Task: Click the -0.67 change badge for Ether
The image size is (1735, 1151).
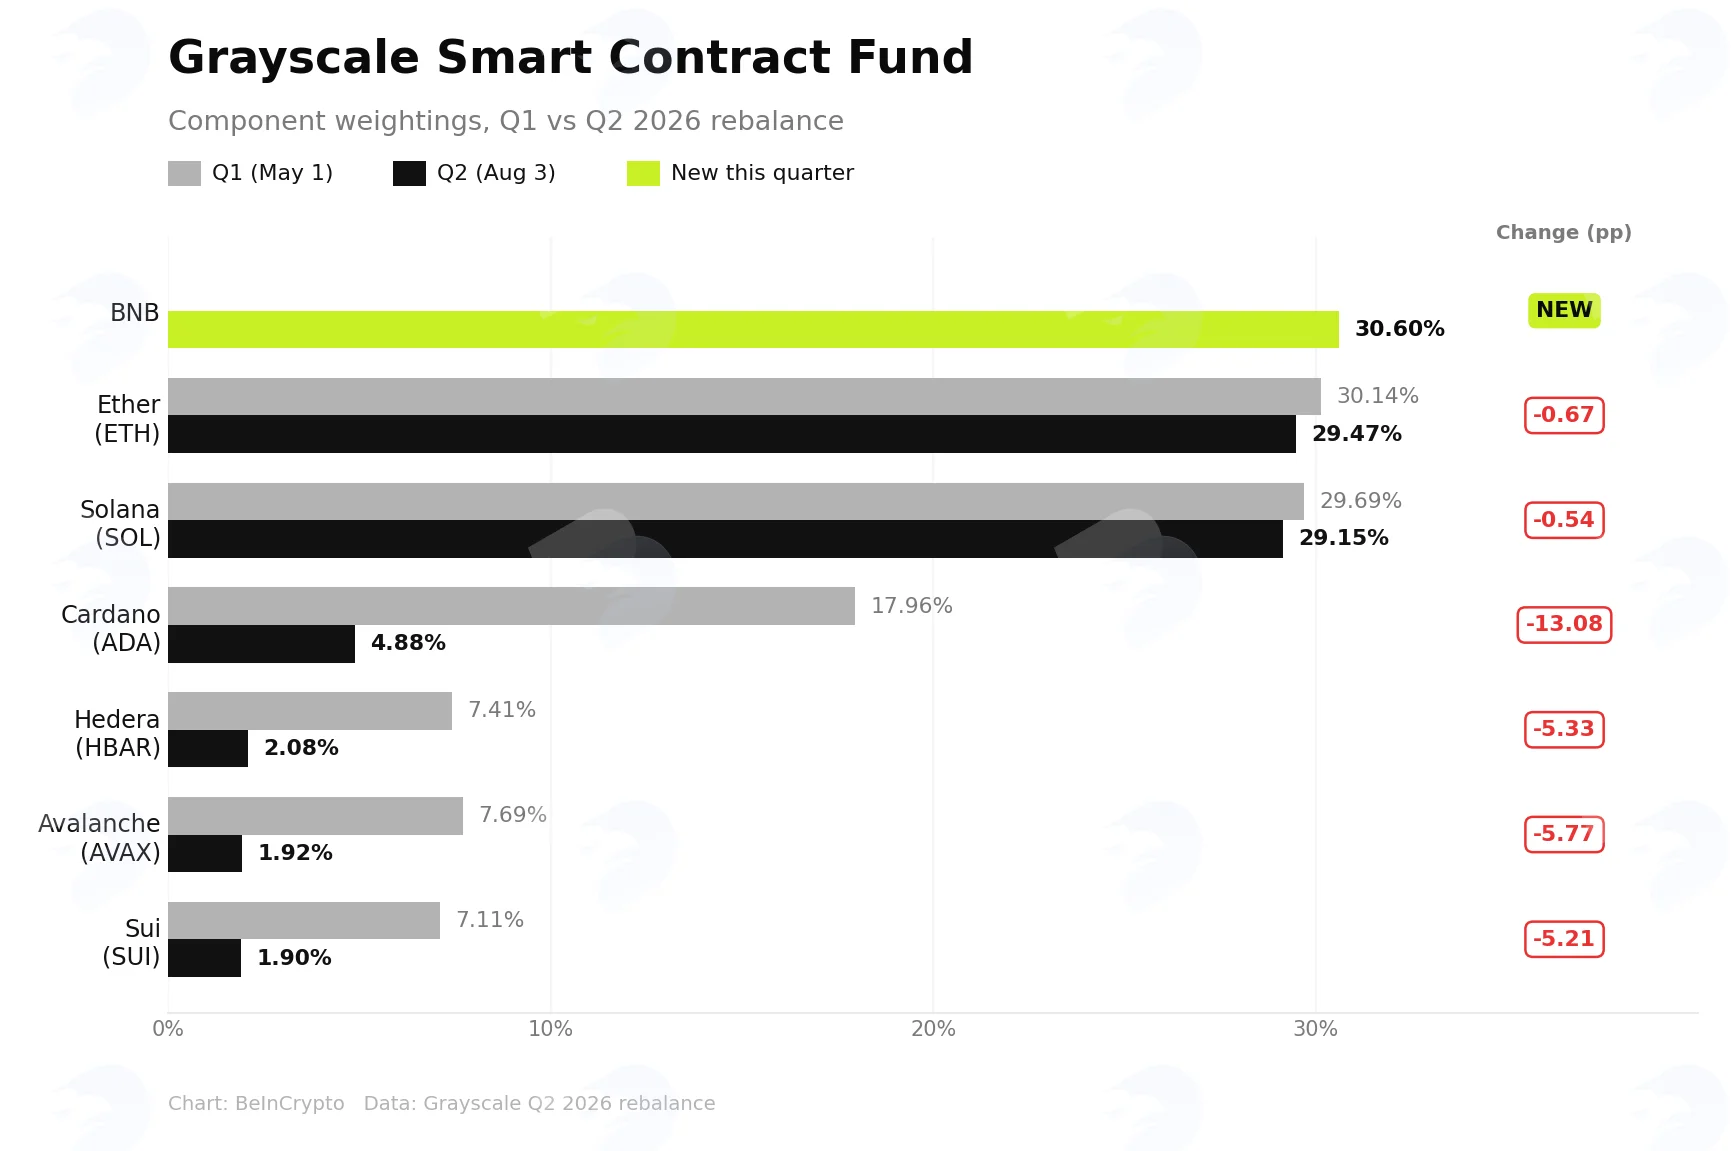Action: [1564, 415]
